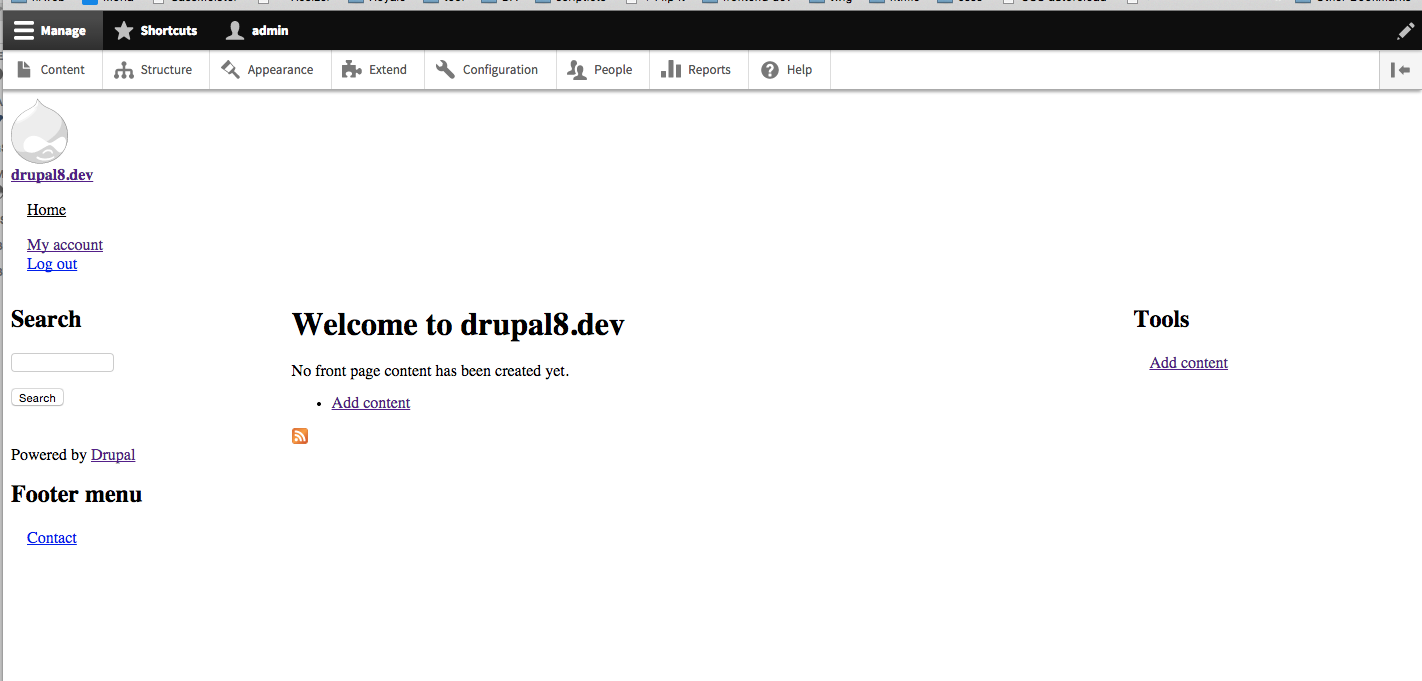Open the drupal8.dev site name link
The height and width of the screenshot is (681, 1422).
coord(52,175)
